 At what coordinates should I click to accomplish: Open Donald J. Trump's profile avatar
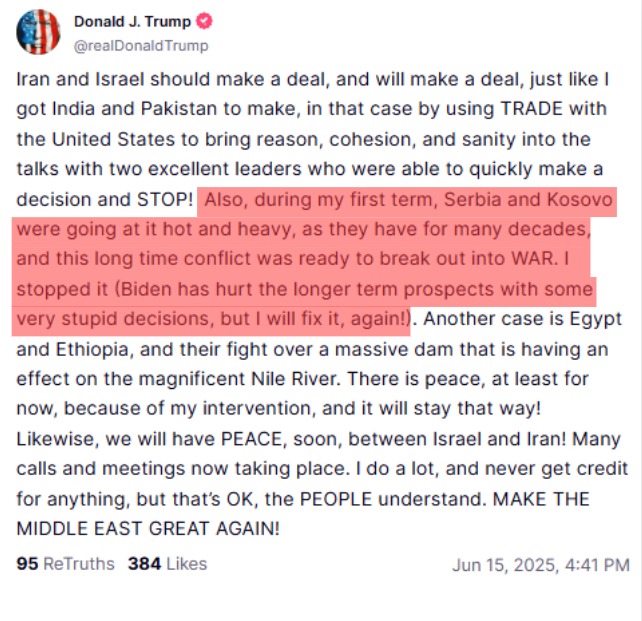[38, 32]
